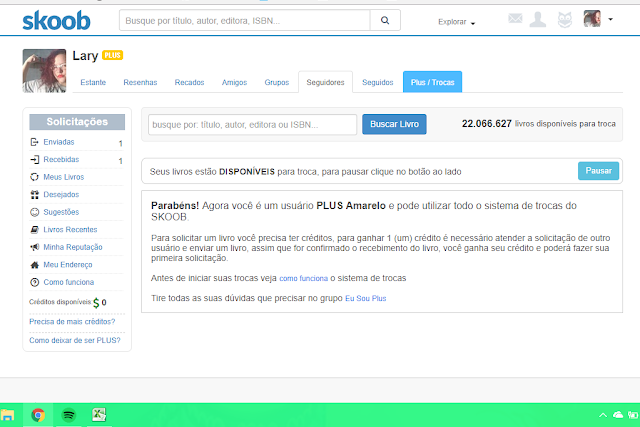Image resolution: width=640 pixels, height=427 pixels.
Task: Open the Recados tab
Action: coord(189,82)
